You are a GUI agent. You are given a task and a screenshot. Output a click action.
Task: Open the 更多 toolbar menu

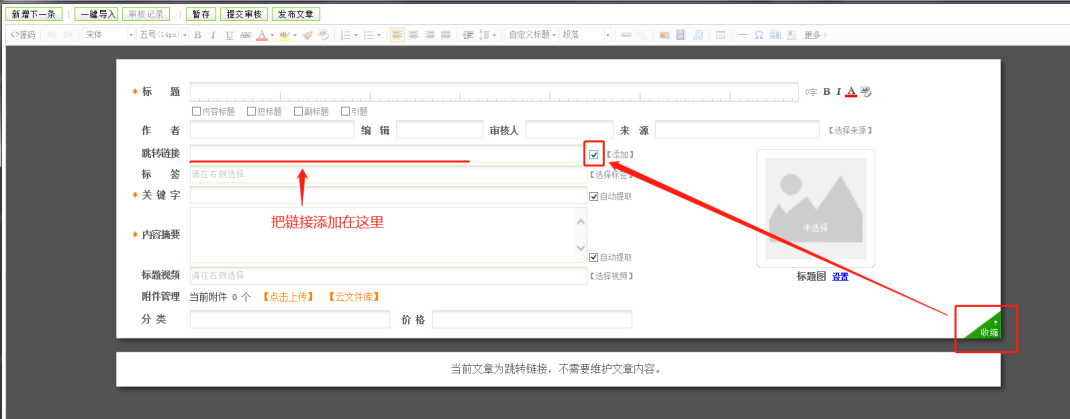[x=814, y=35]
